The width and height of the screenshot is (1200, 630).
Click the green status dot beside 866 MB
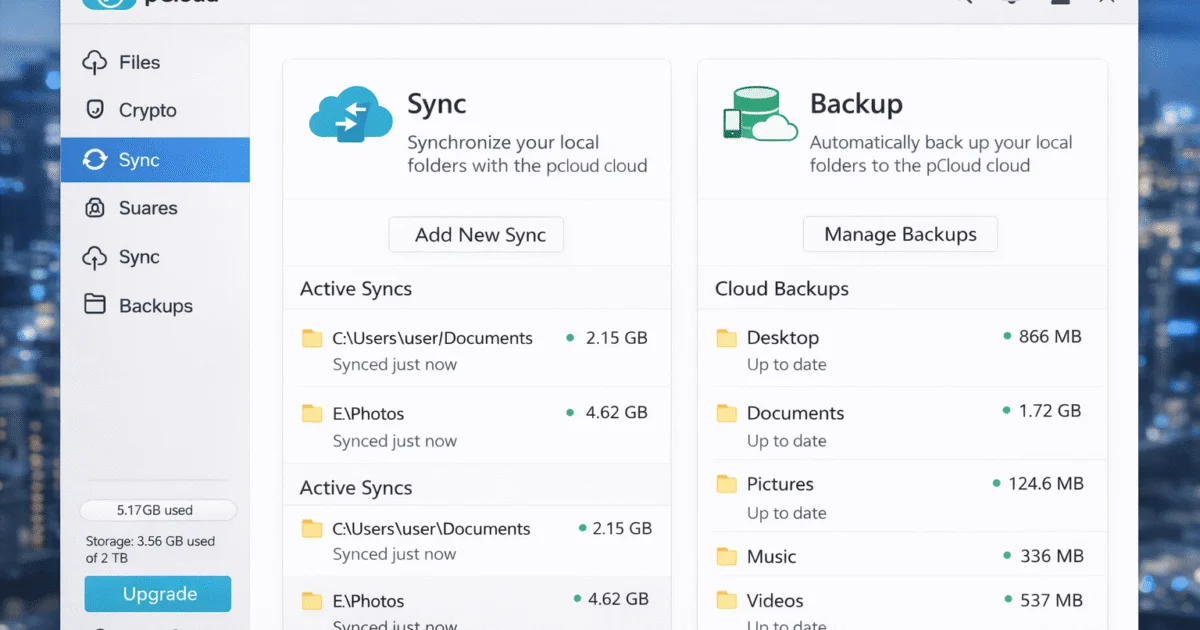click(1007, 337)
